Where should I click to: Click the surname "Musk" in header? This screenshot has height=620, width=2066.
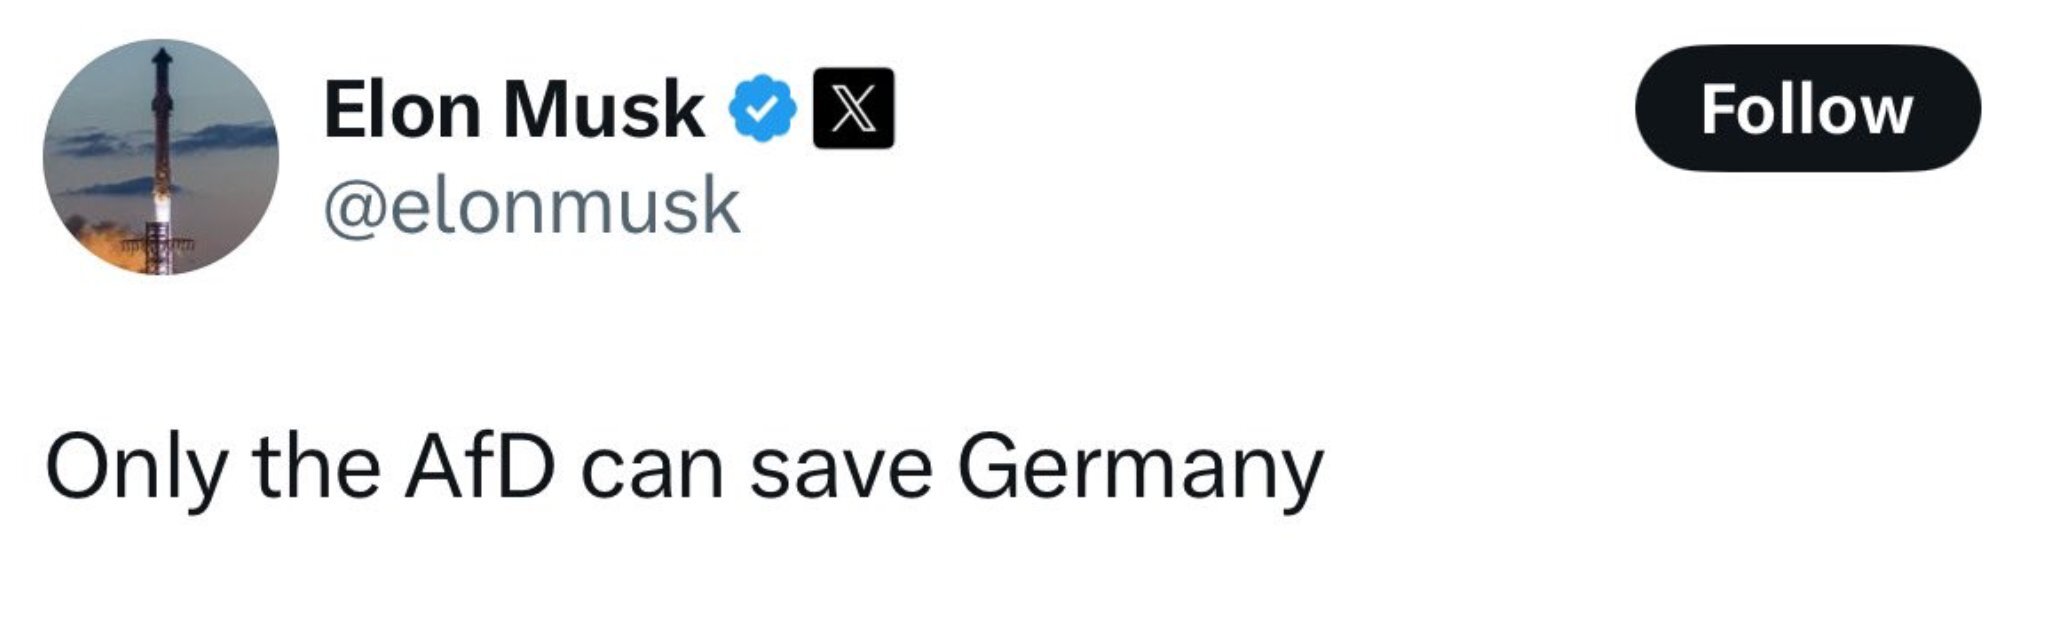[x=603, y=109]
